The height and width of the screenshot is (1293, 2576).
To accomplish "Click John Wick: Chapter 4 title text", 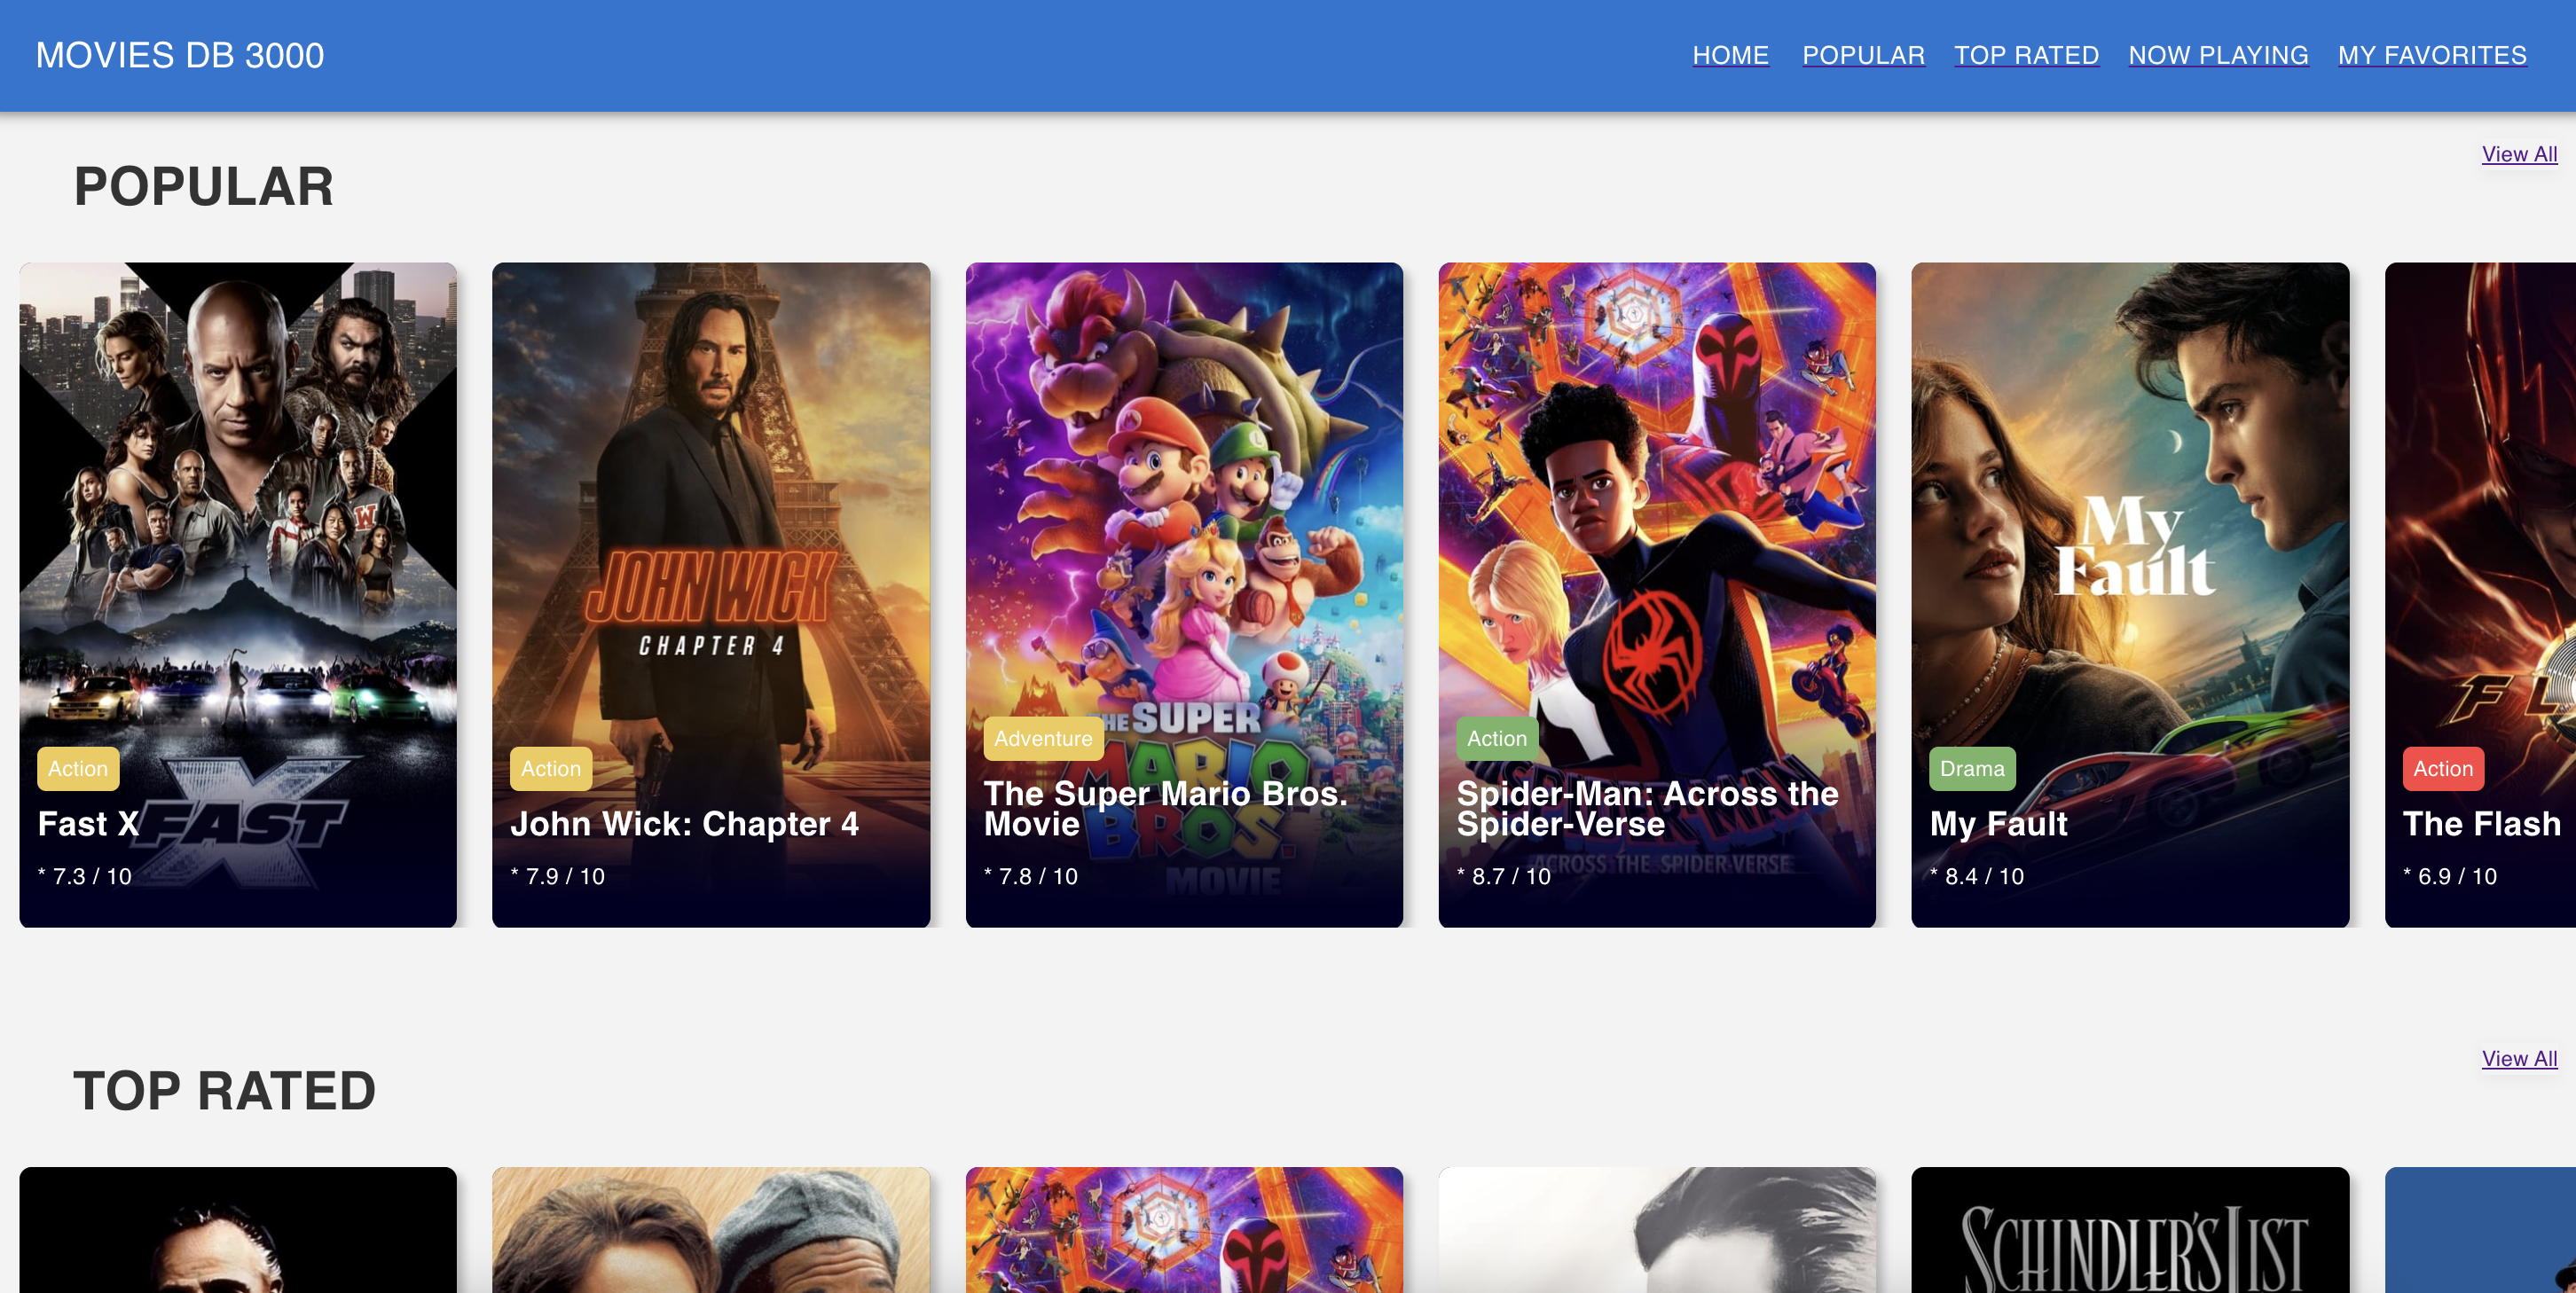I will [x=684, y=823].
